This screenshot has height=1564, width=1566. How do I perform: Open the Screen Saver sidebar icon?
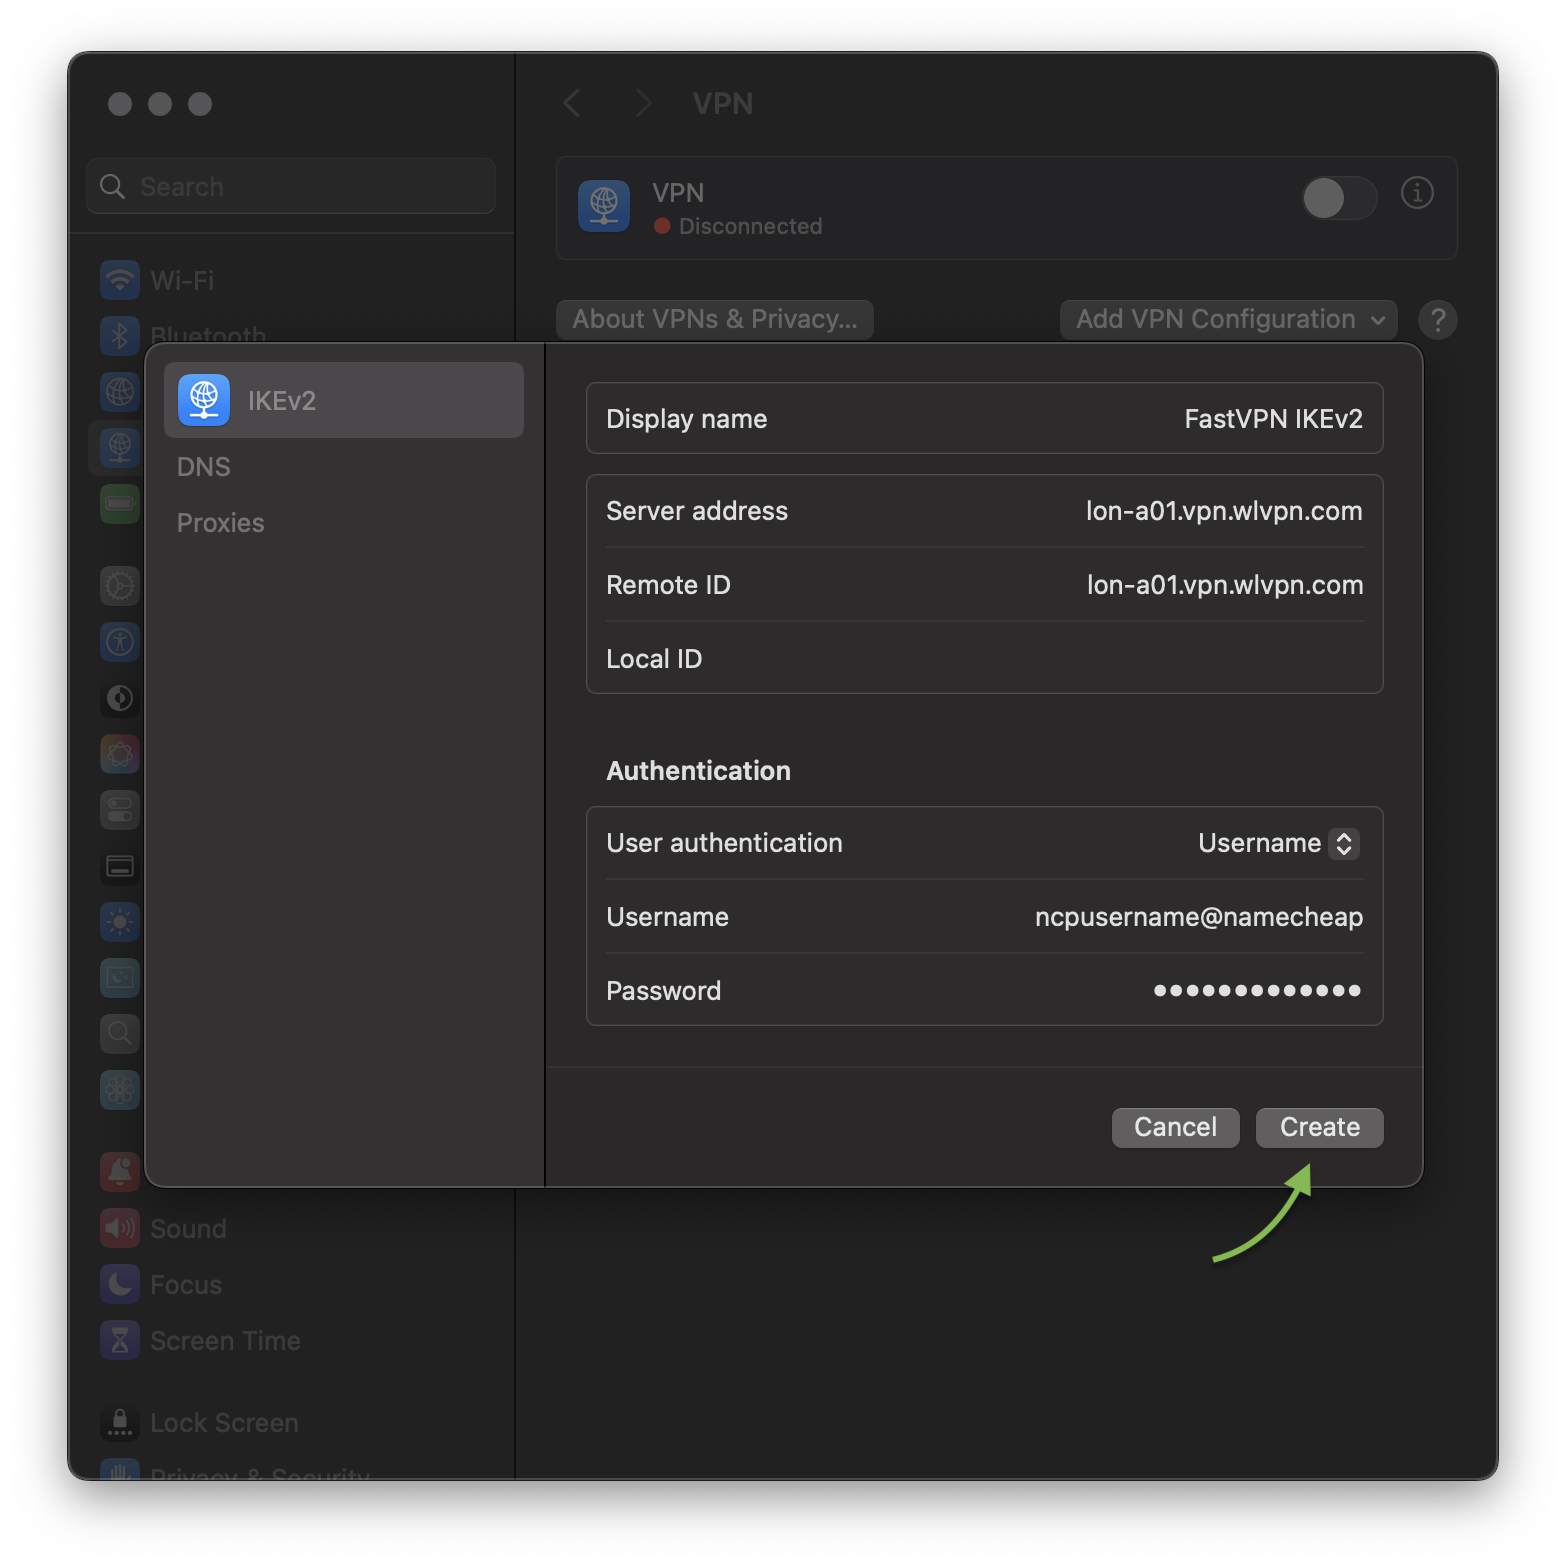point(120,977)
